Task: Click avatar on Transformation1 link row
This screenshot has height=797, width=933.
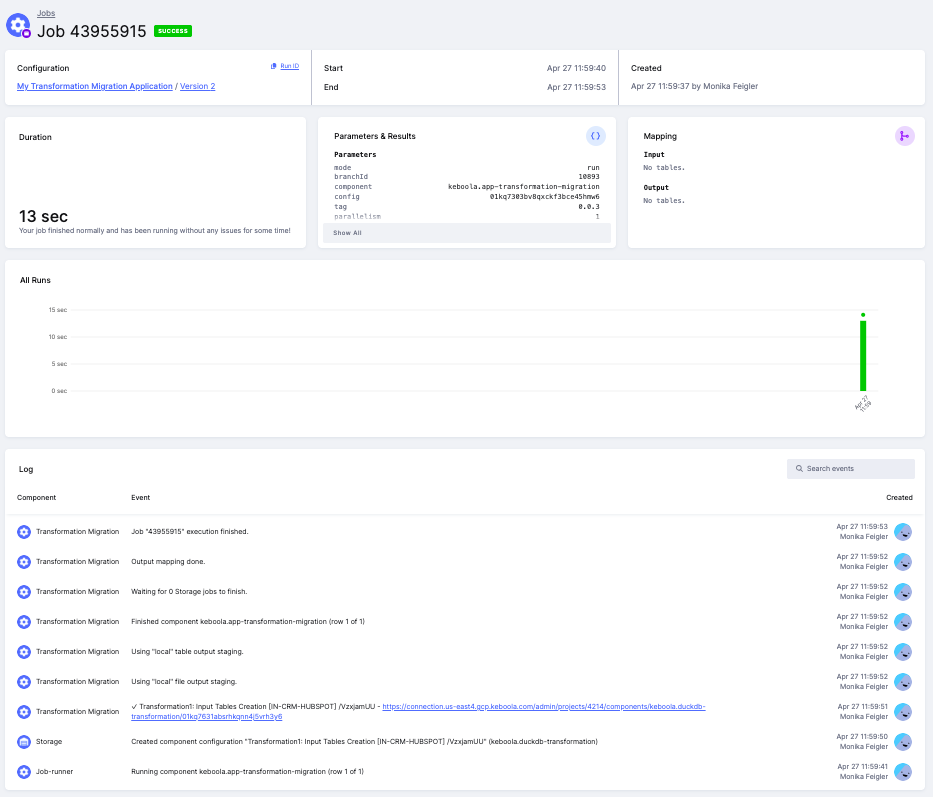Action: coord(903,711)
